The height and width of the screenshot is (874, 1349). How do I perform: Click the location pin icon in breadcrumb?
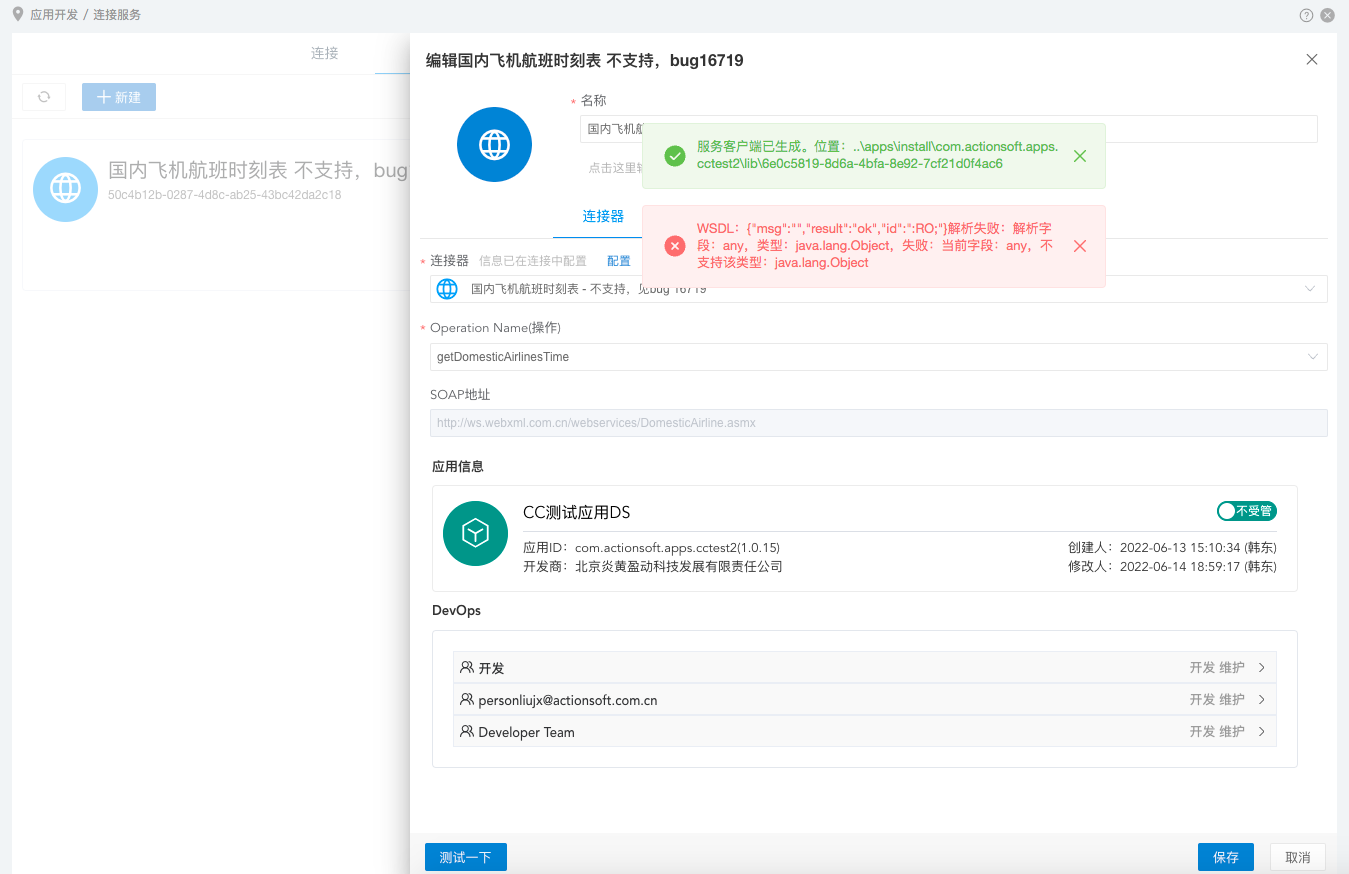tap(17, 14)
